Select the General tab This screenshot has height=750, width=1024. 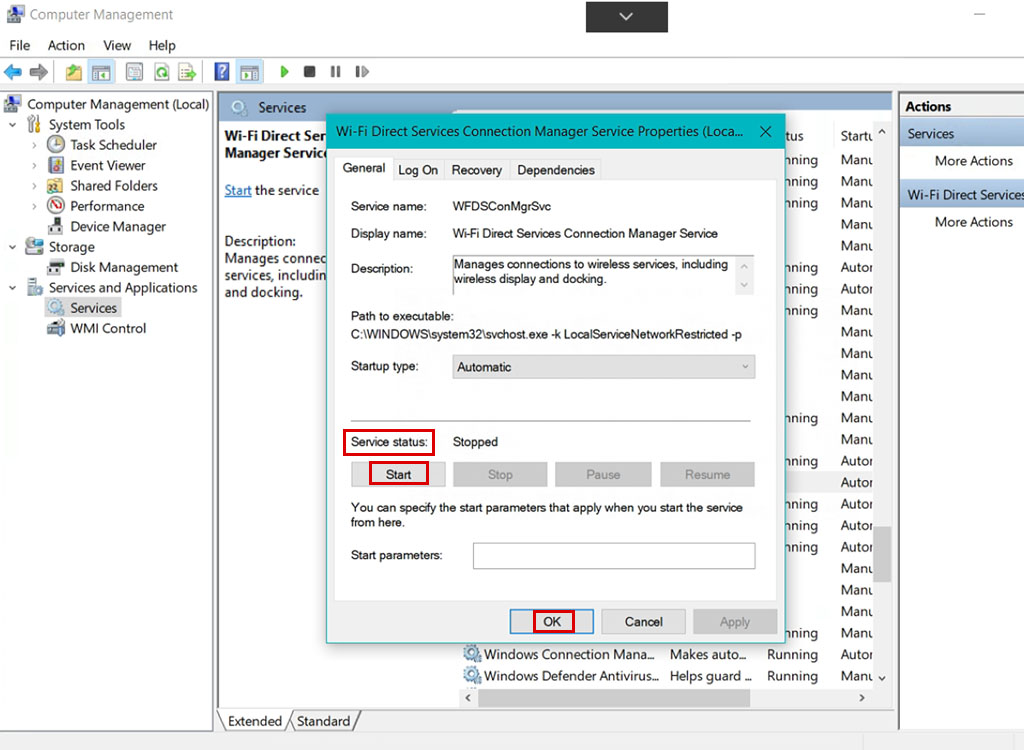coord(364,168)
